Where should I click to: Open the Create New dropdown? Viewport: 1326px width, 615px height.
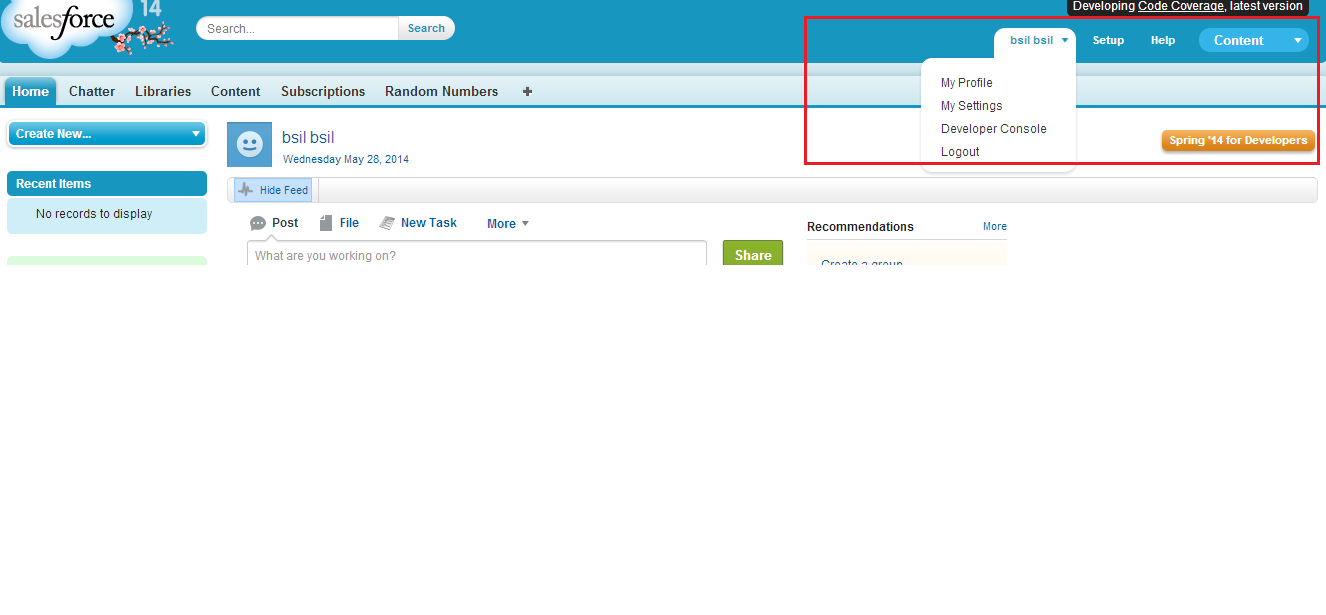tap(107, 134)
